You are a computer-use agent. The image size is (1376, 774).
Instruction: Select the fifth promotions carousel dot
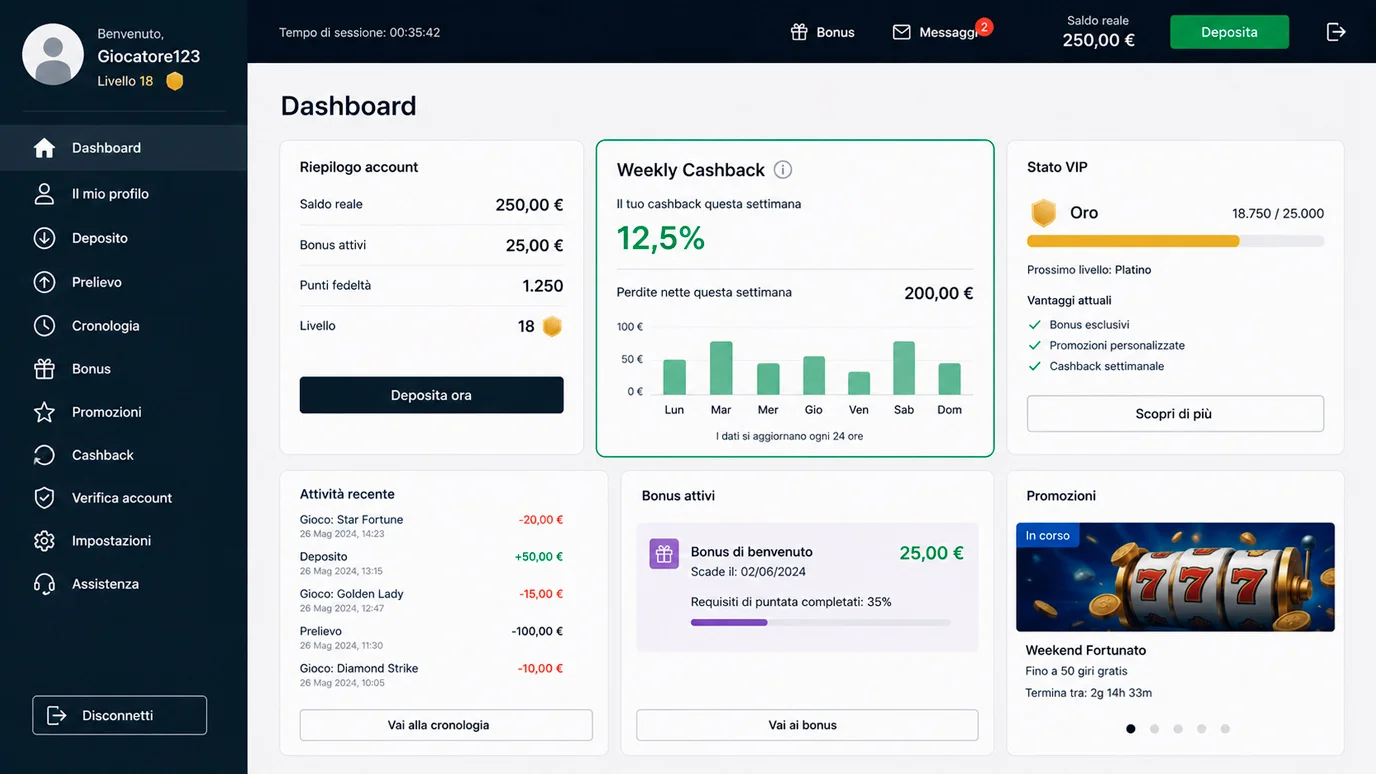[x=1225, y=729]
